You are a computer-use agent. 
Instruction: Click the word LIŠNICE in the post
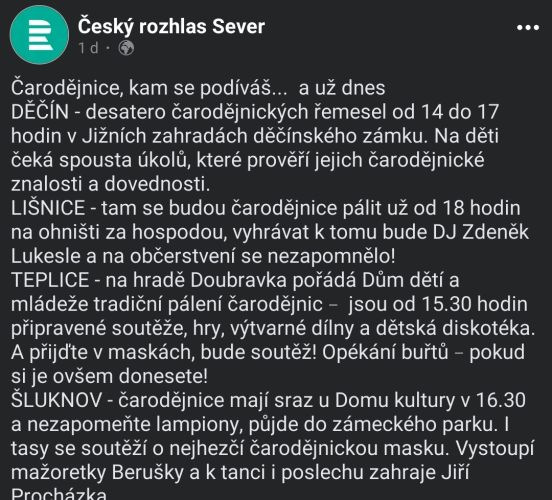[48, 208]
